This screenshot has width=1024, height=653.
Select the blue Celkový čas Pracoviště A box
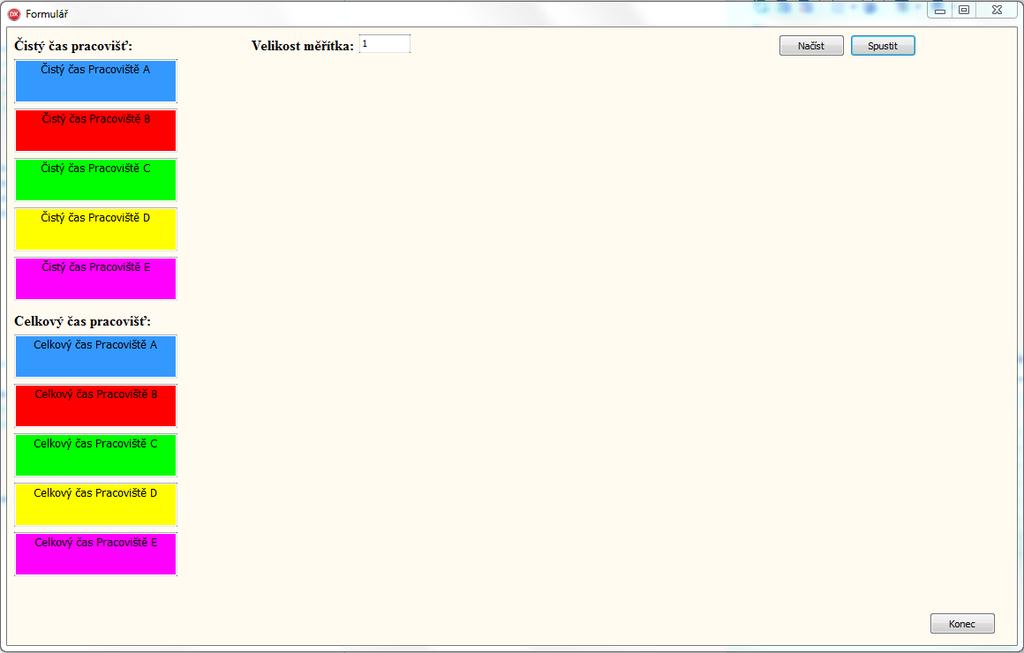click(96, 357)
